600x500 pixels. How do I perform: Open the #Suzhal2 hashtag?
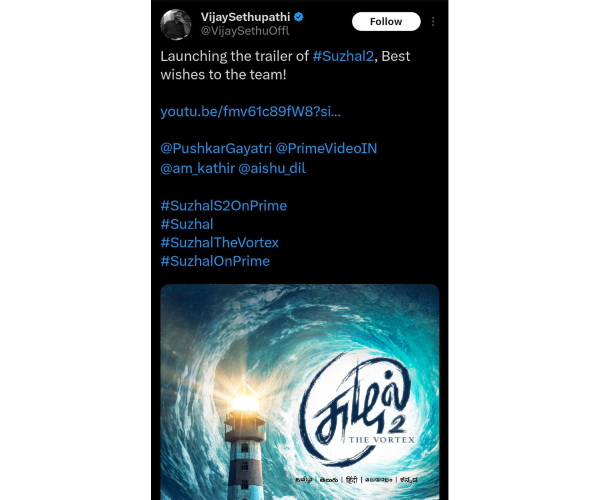tap(343, 56)
